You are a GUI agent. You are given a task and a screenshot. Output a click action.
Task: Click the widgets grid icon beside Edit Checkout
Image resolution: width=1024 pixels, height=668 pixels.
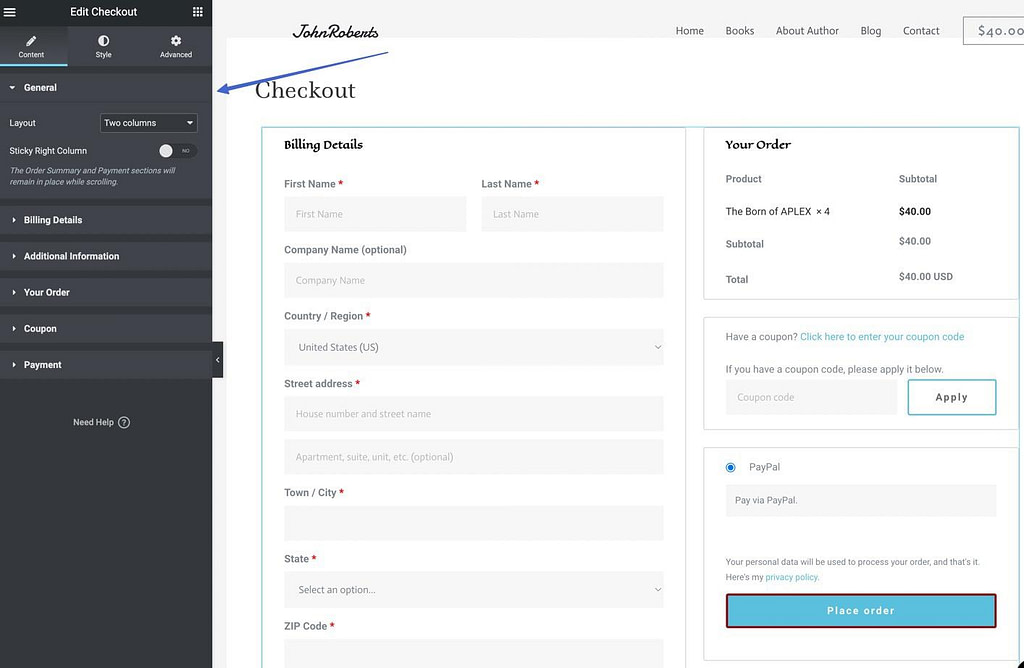198,11
